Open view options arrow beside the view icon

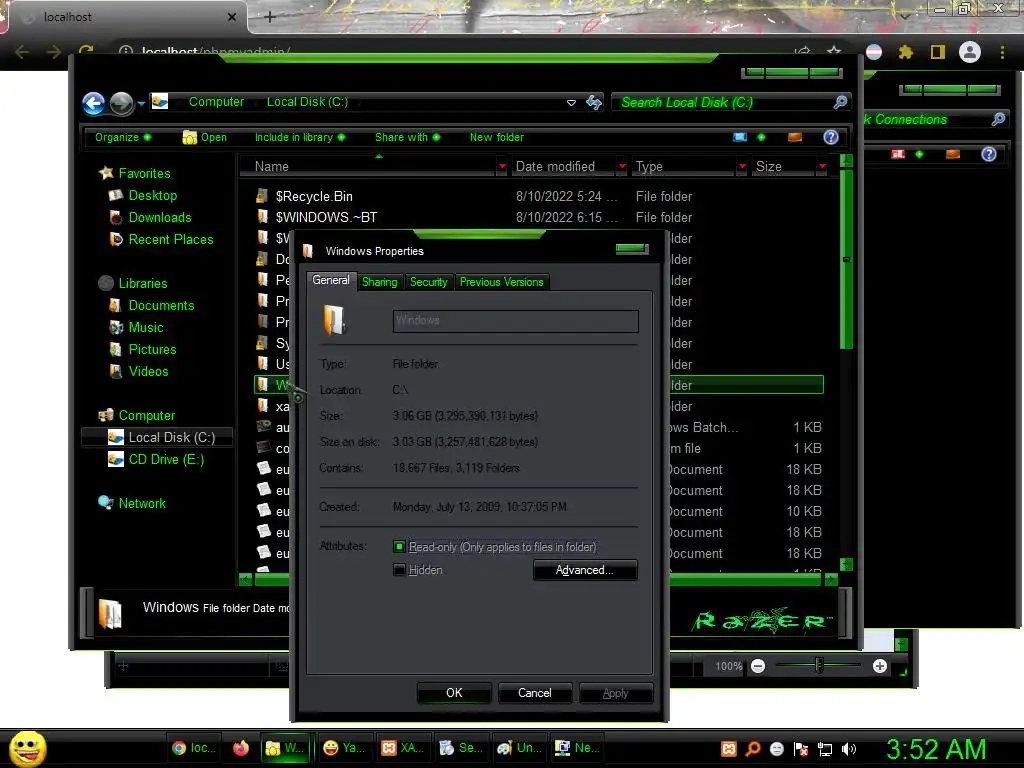(x=761, y=137)
